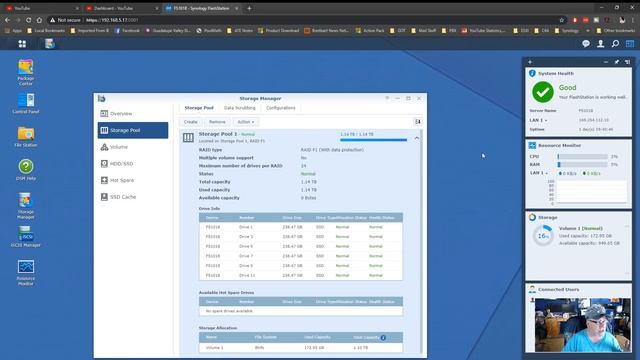Click Drive Size column header in Drive Info
The width and height of the screenshot is (640, 360).
(x=292, y=218)
